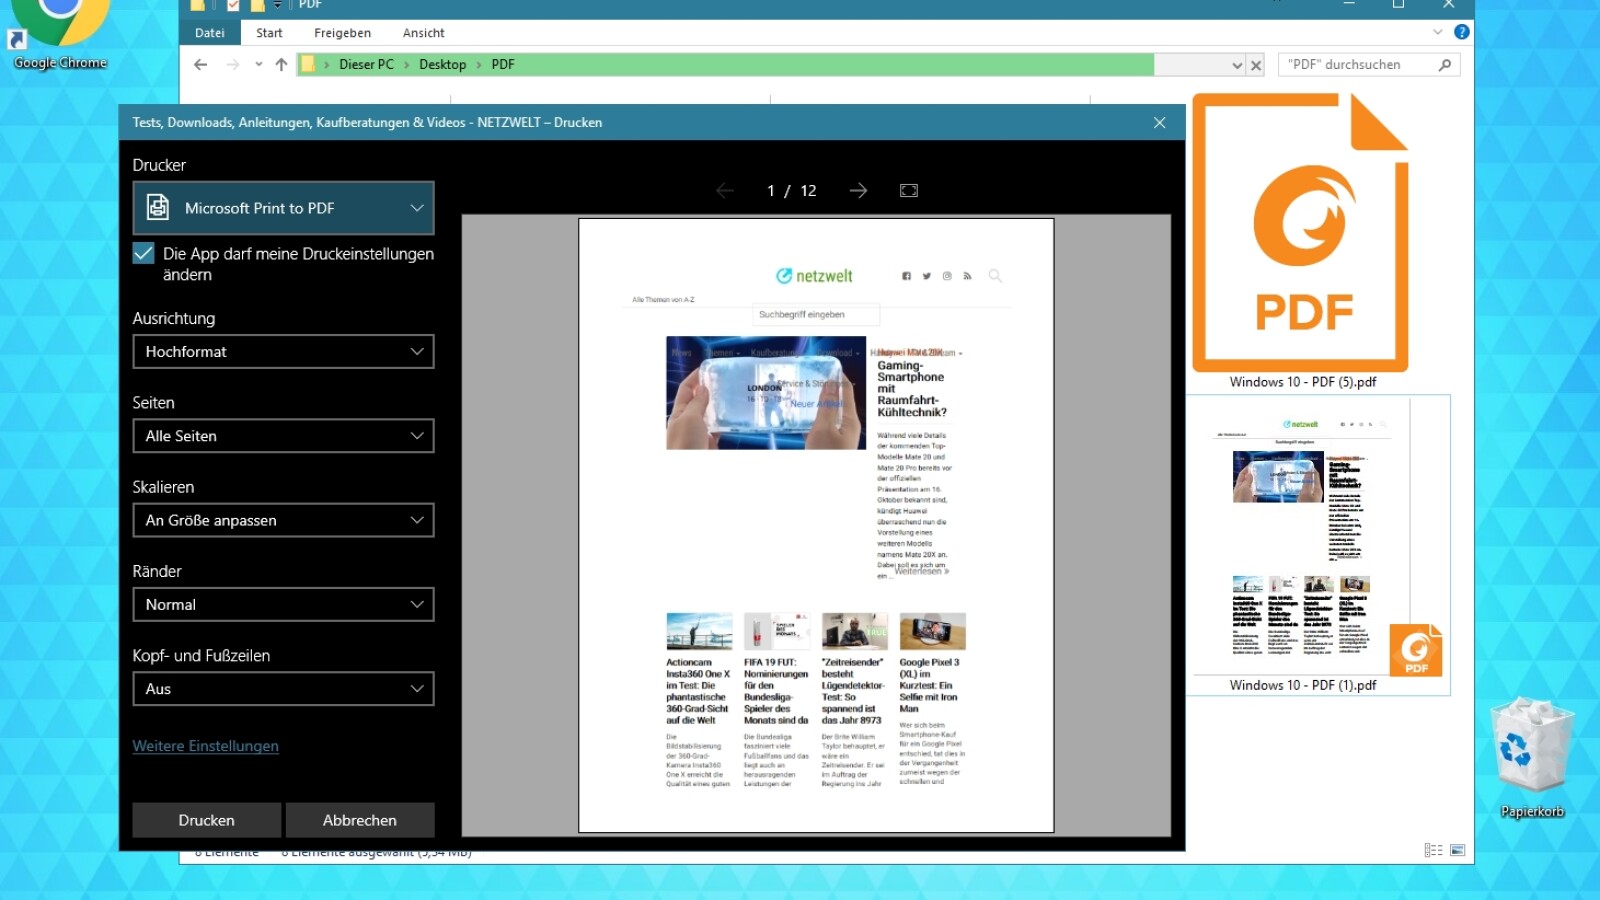Click the Abbrechen button
Screen dimensions: 1600x900
pyautogui.click(x=360, y=820)
